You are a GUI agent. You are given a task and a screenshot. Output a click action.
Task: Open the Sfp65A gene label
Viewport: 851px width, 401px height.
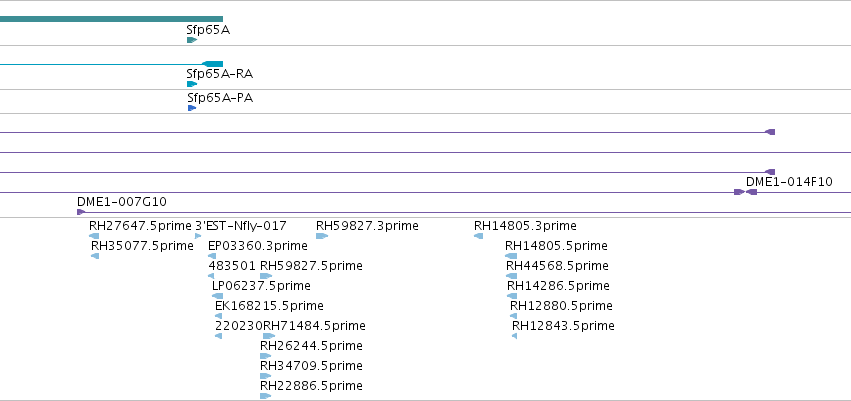click(208, 30)
